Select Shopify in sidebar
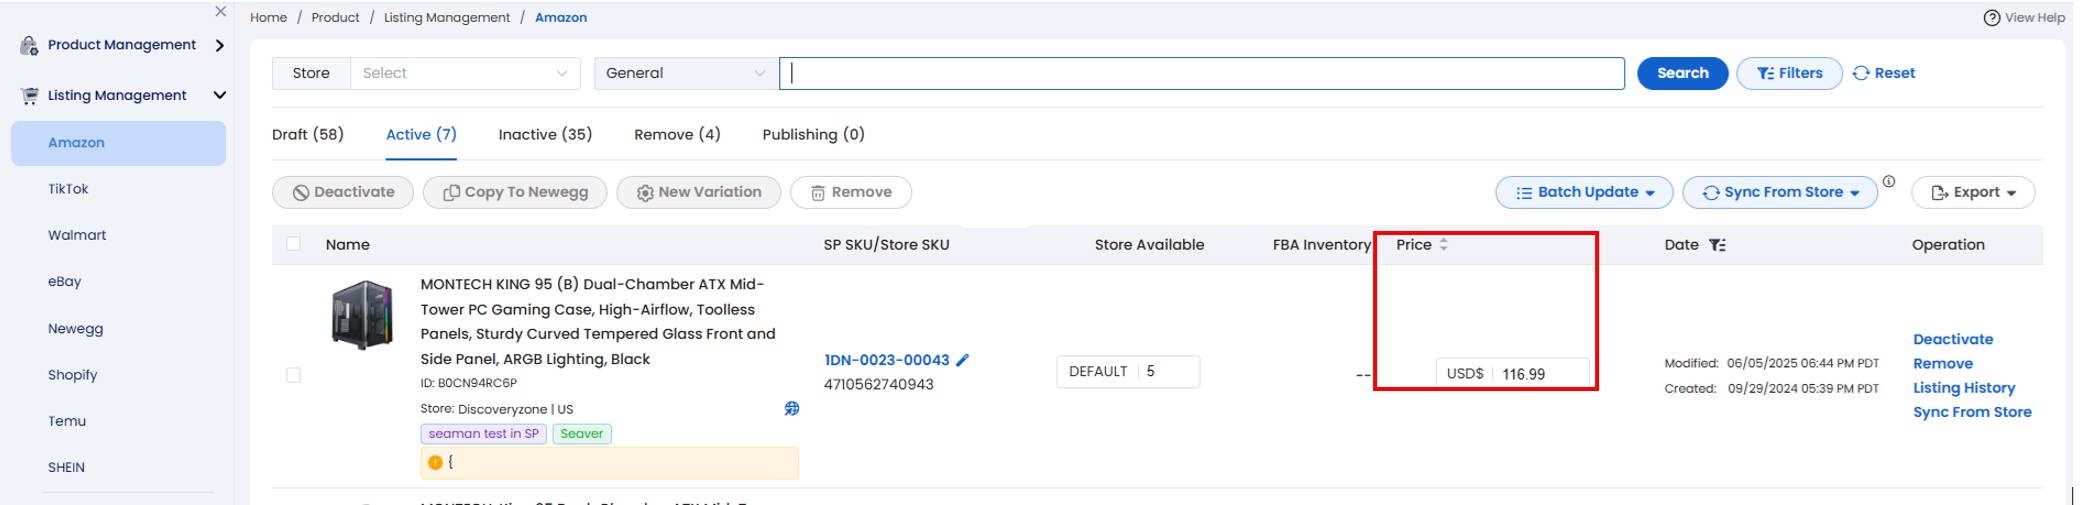This screenshot has width=2081, height=505. 73,375
